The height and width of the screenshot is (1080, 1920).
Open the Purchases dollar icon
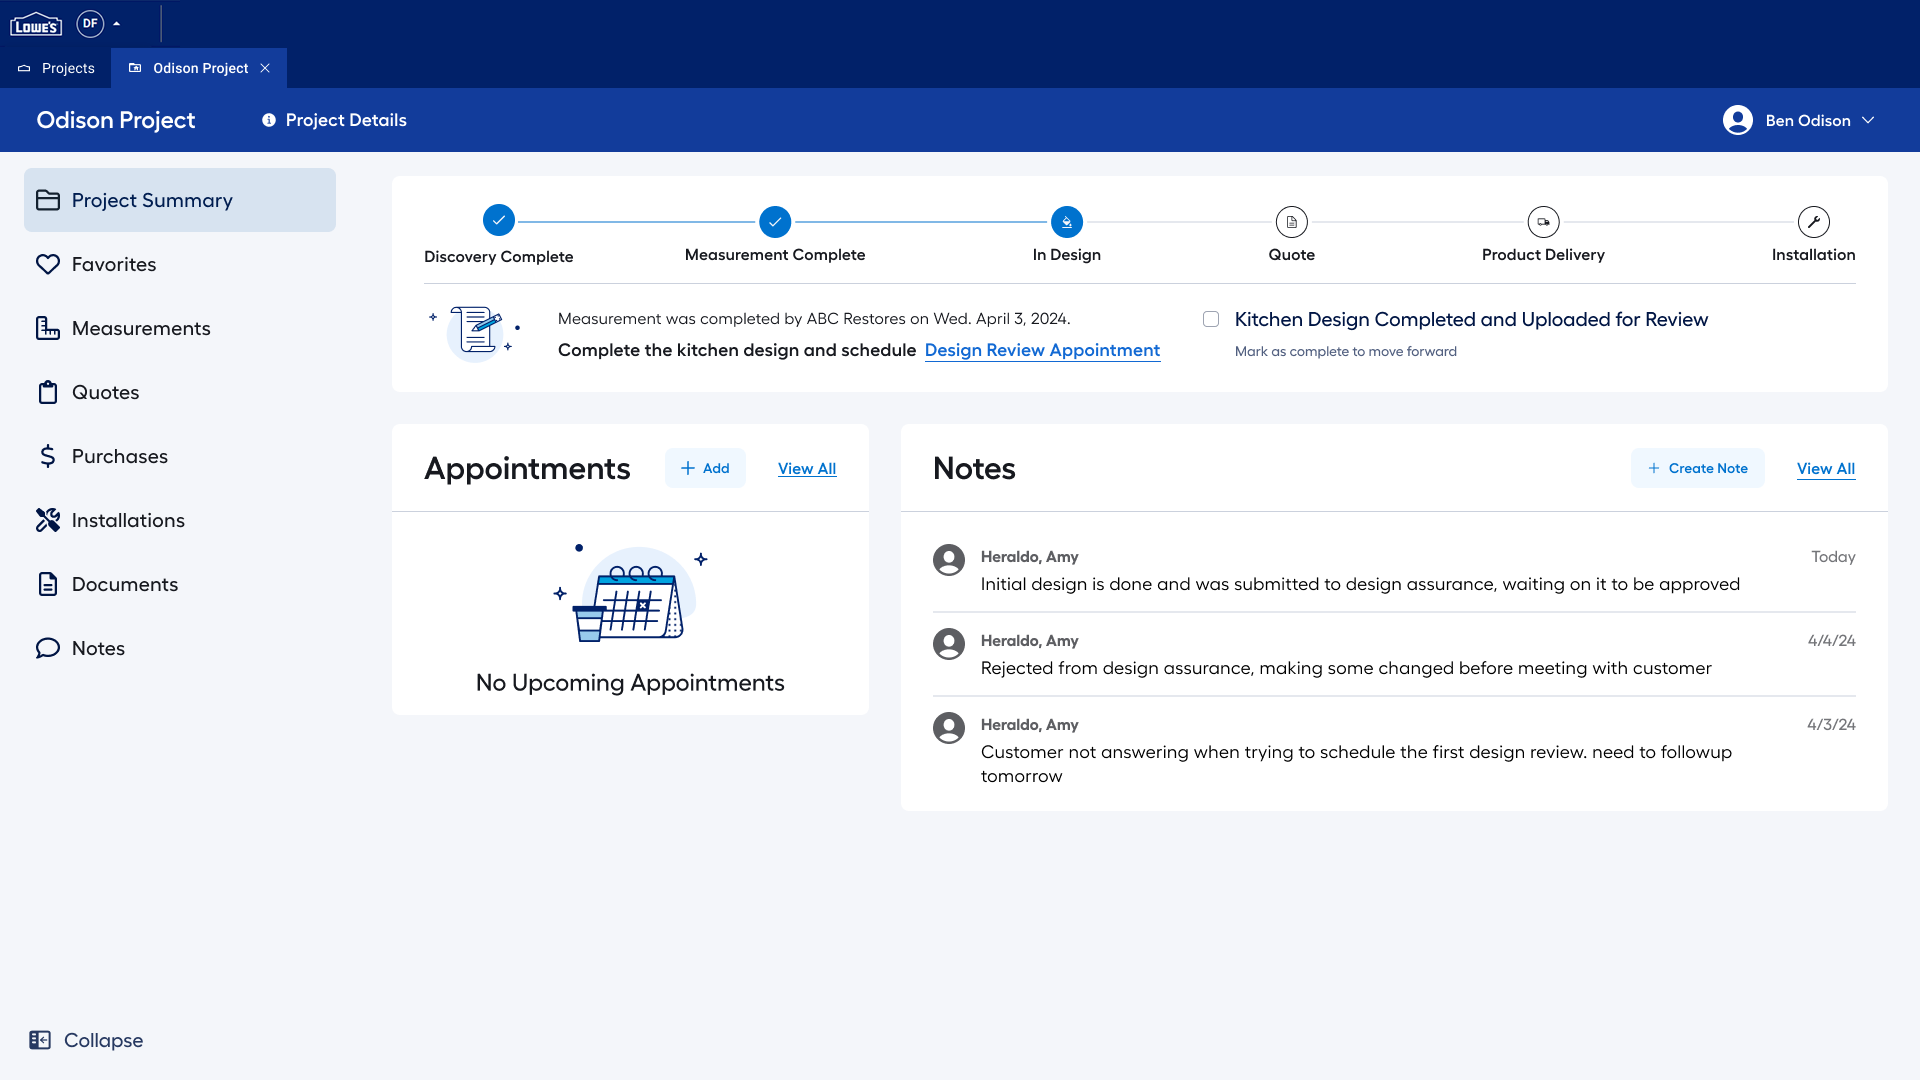click(48, 456)
